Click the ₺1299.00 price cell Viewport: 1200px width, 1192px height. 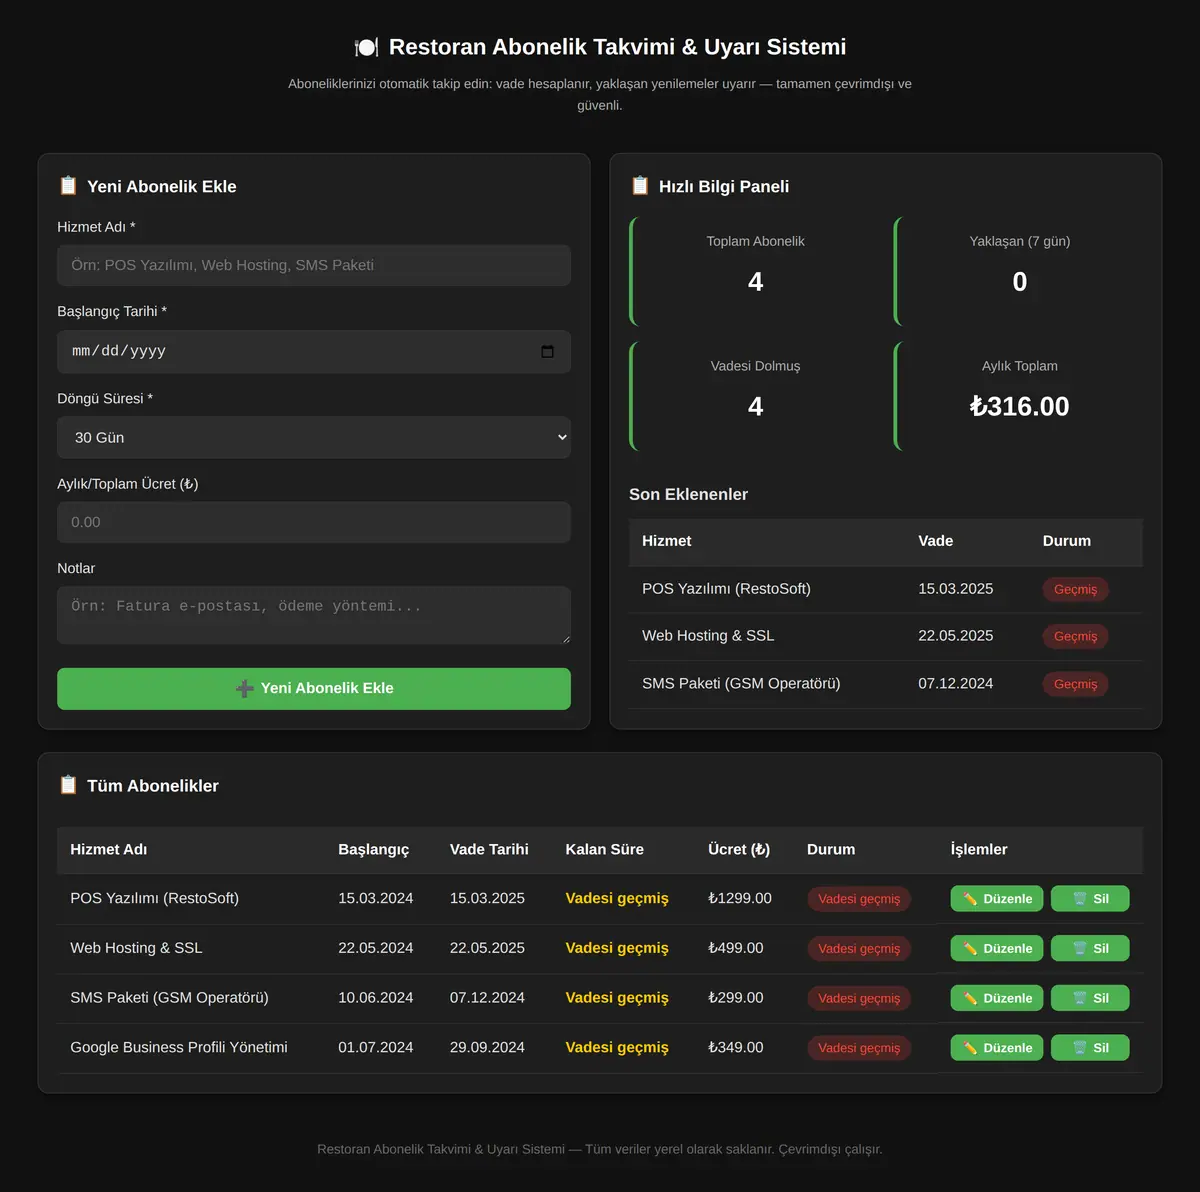coord(740,898)
